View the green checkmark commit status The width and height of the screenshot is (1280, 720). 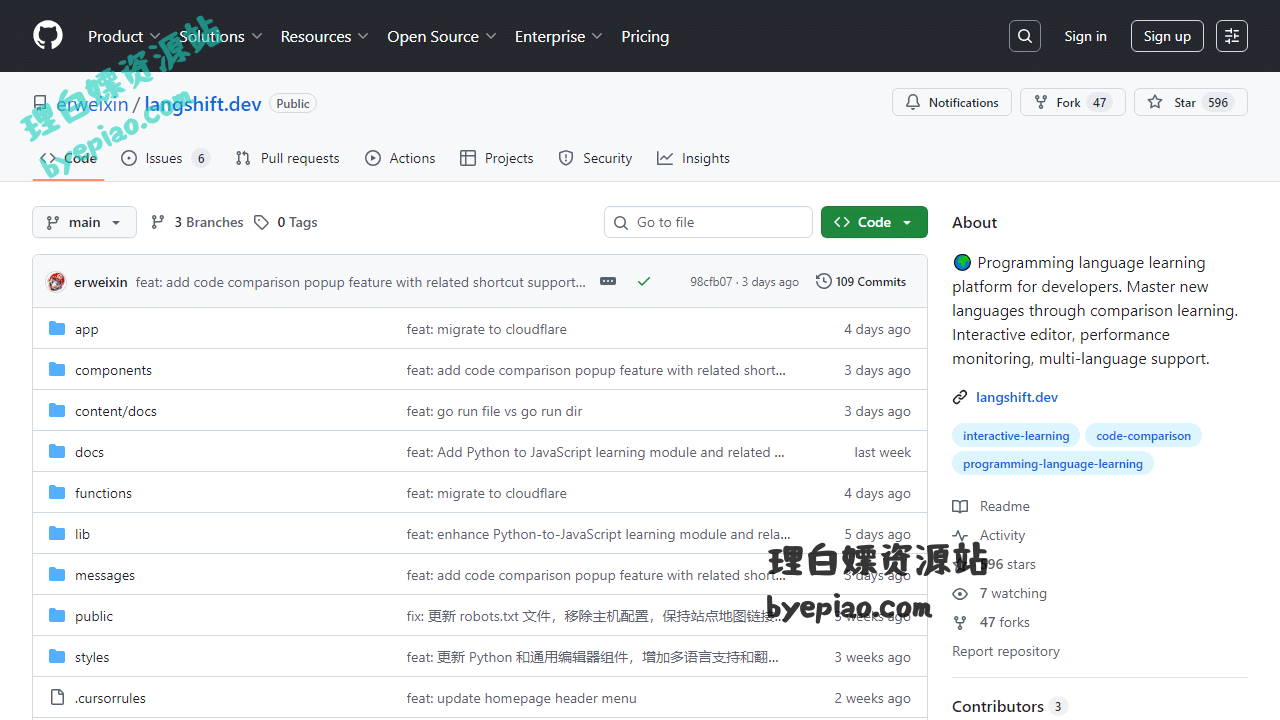tap(644, 282)
